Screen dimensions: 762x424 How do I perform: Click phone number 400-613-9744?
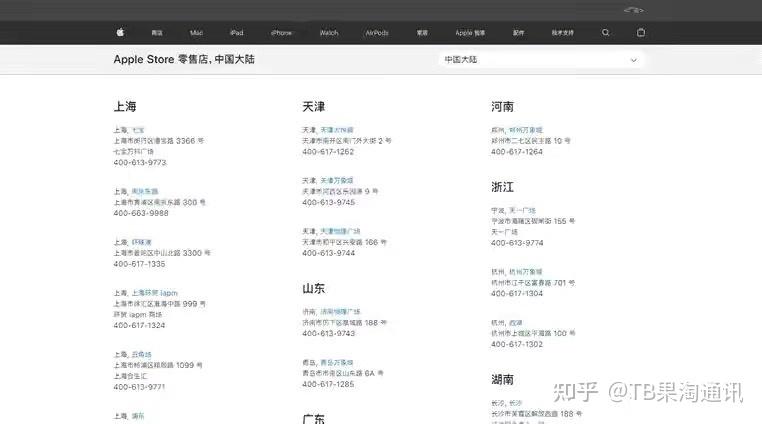tap(329, 253)
